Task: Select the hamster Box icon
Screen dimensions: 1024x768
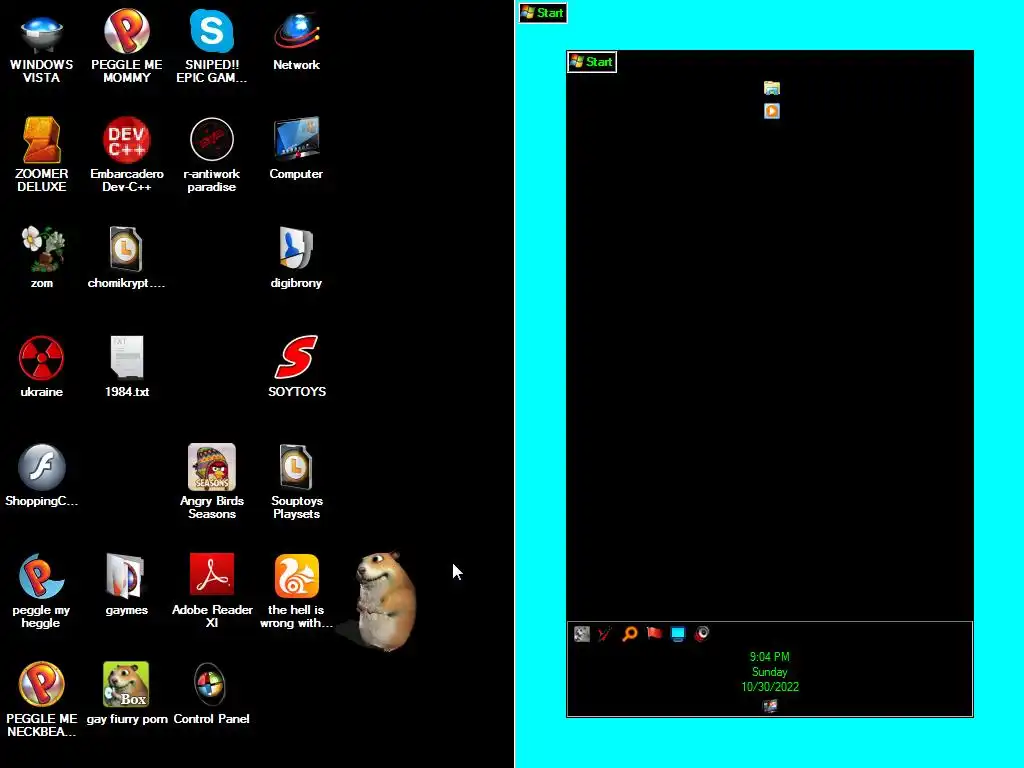Action: (127, 694)
